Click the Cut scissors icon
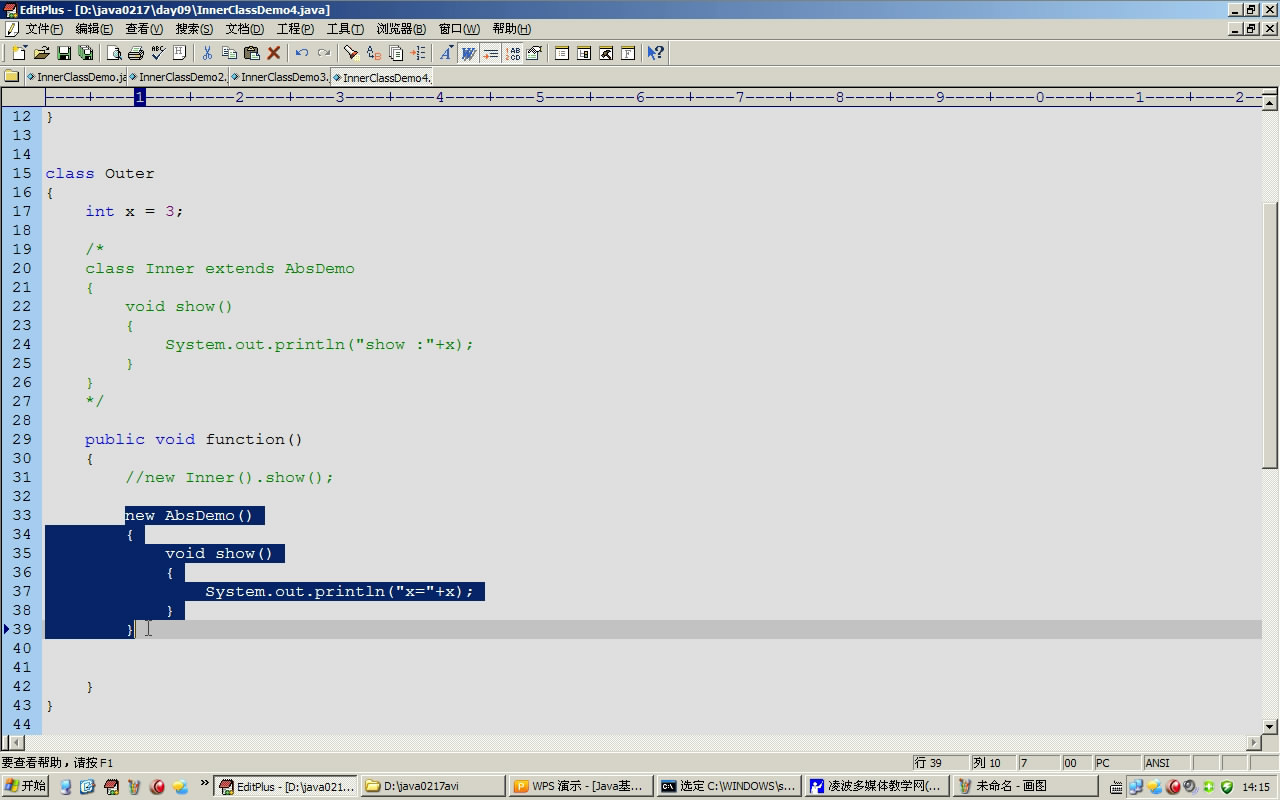The height and width of the screenshot is (800, 1280). tap(207, 53)
